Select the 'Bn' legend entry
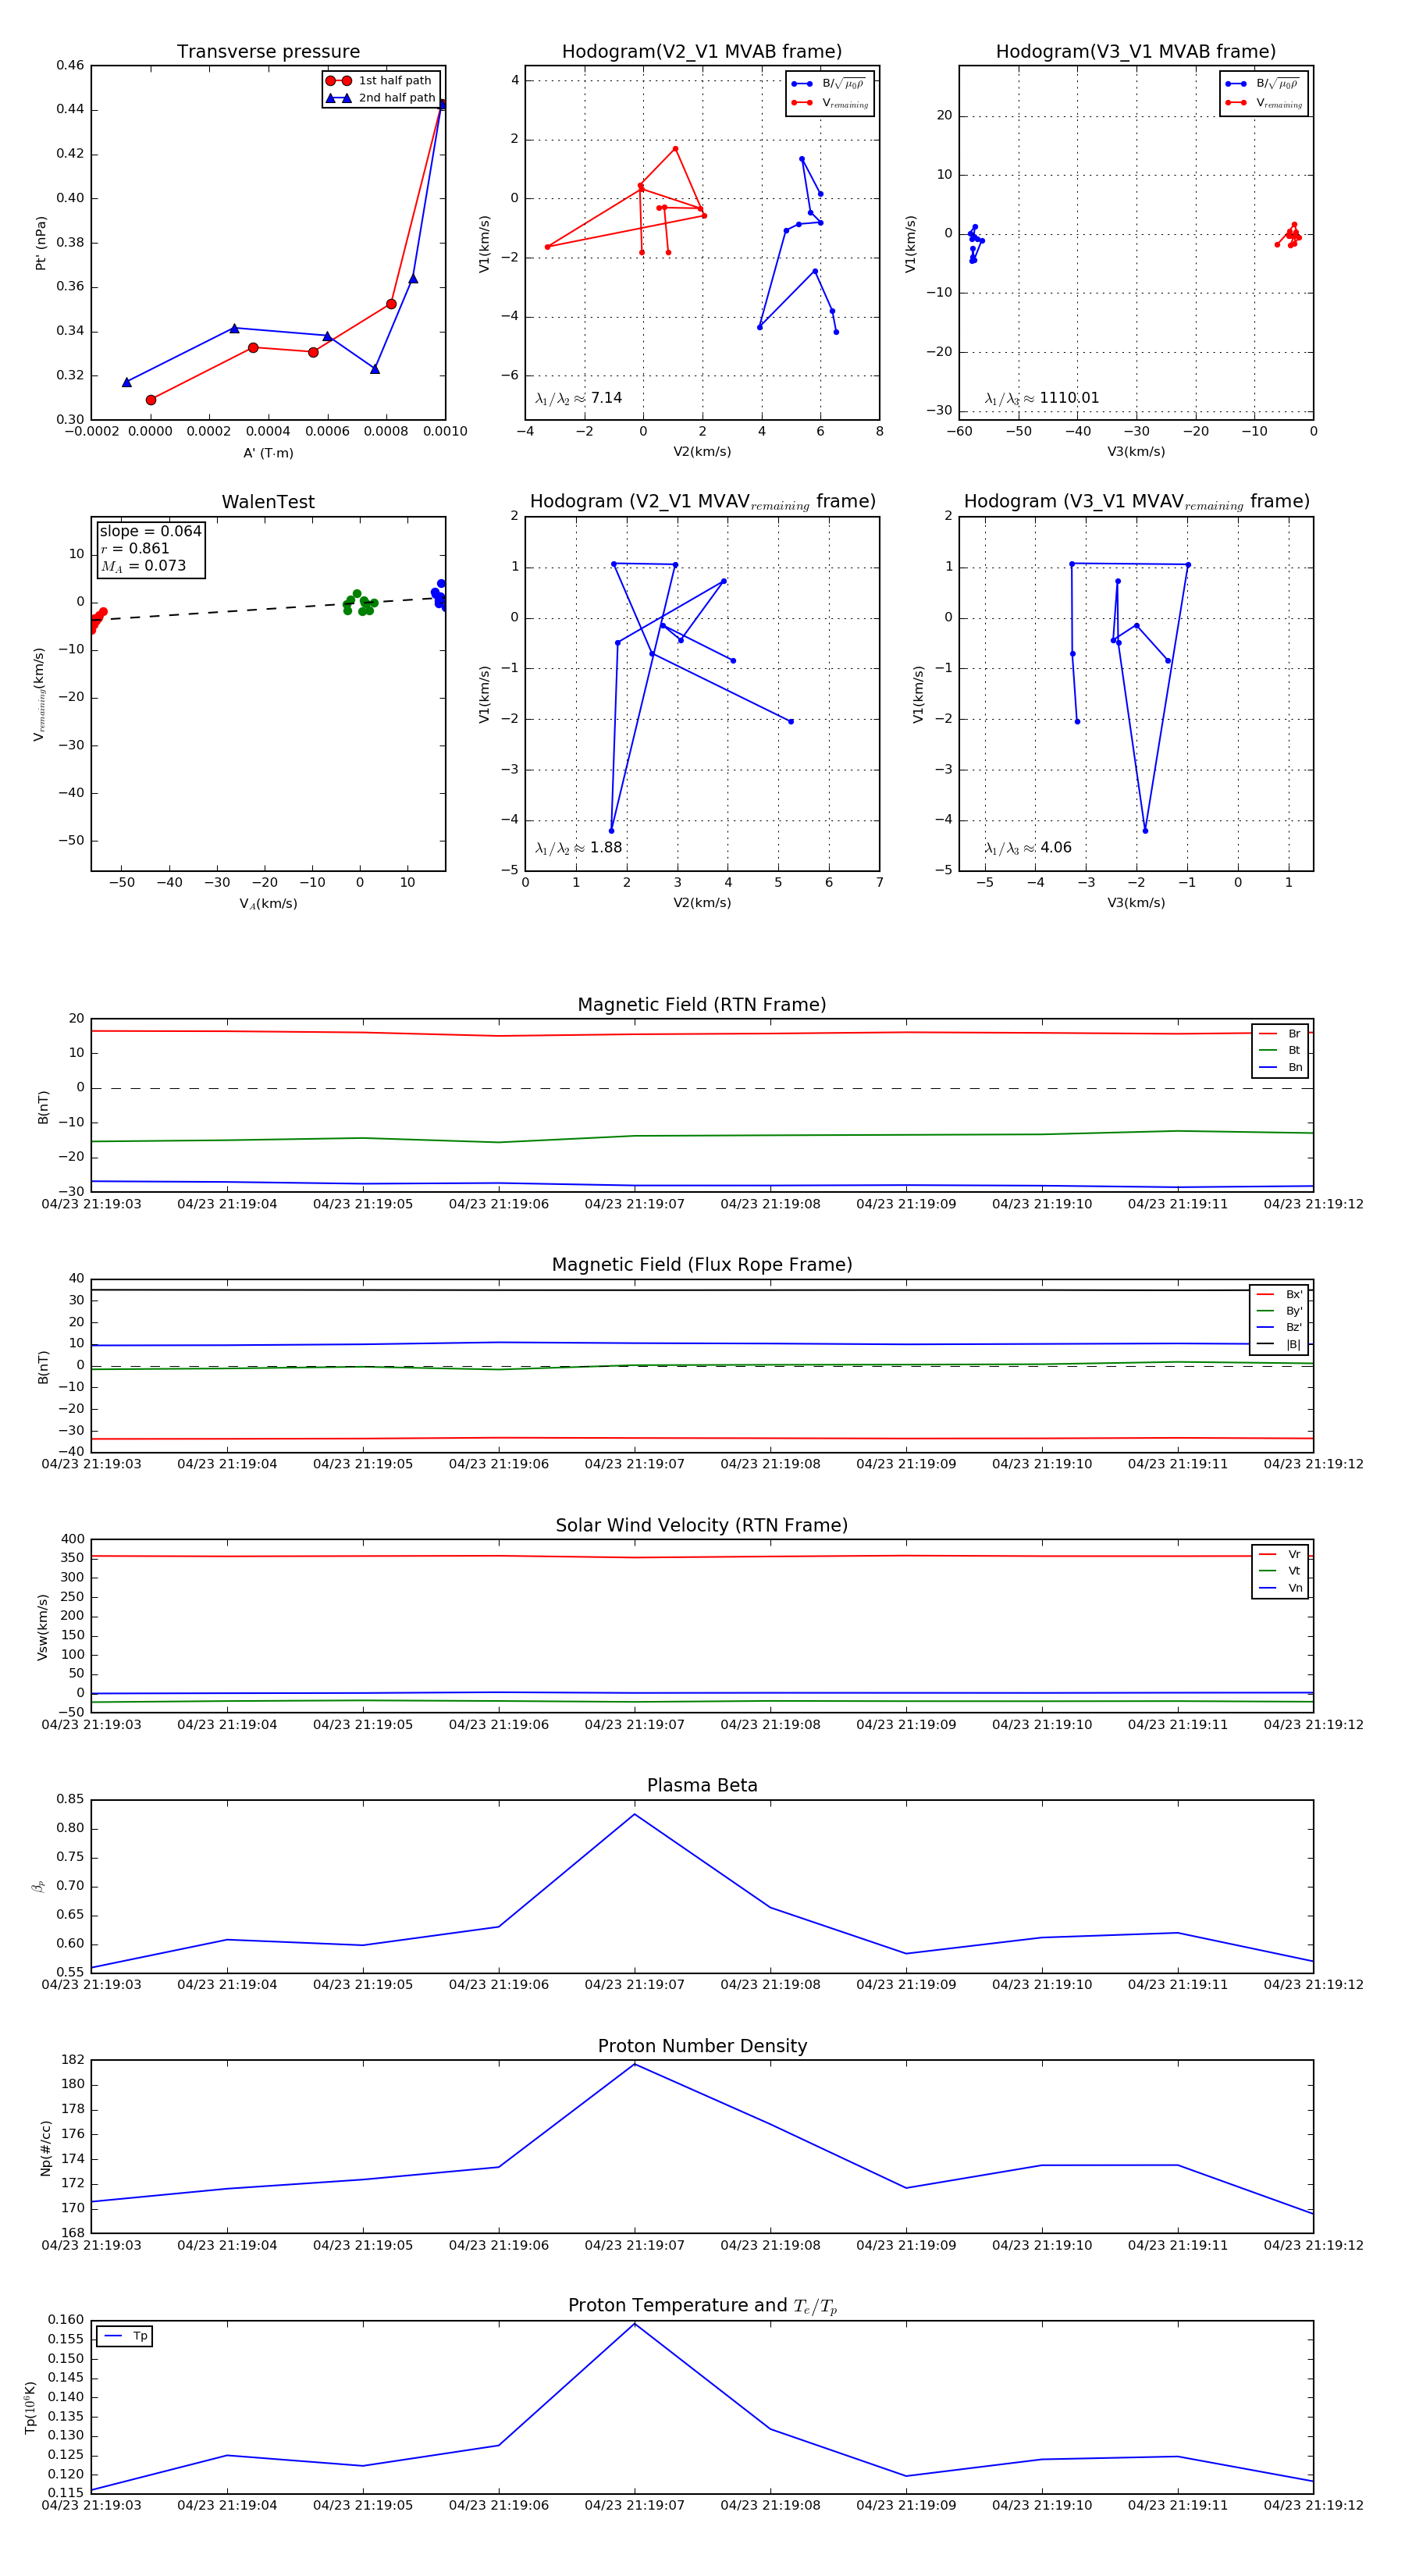The height and width of the screenshot is (2576, 1405). click(1280, 1067)
